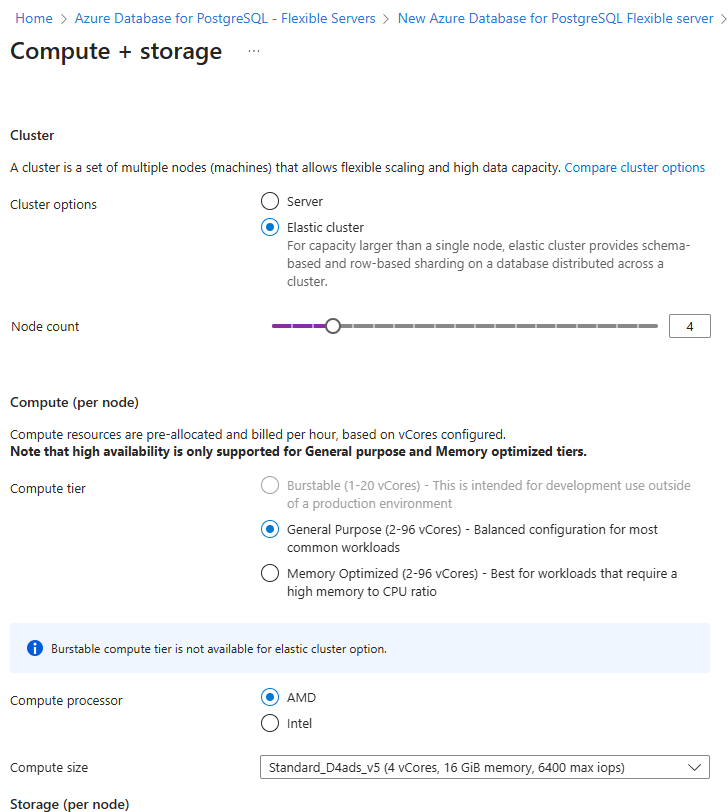
Task: Click the breadcrumb separator arrow after Home
Action: (63, 18)
